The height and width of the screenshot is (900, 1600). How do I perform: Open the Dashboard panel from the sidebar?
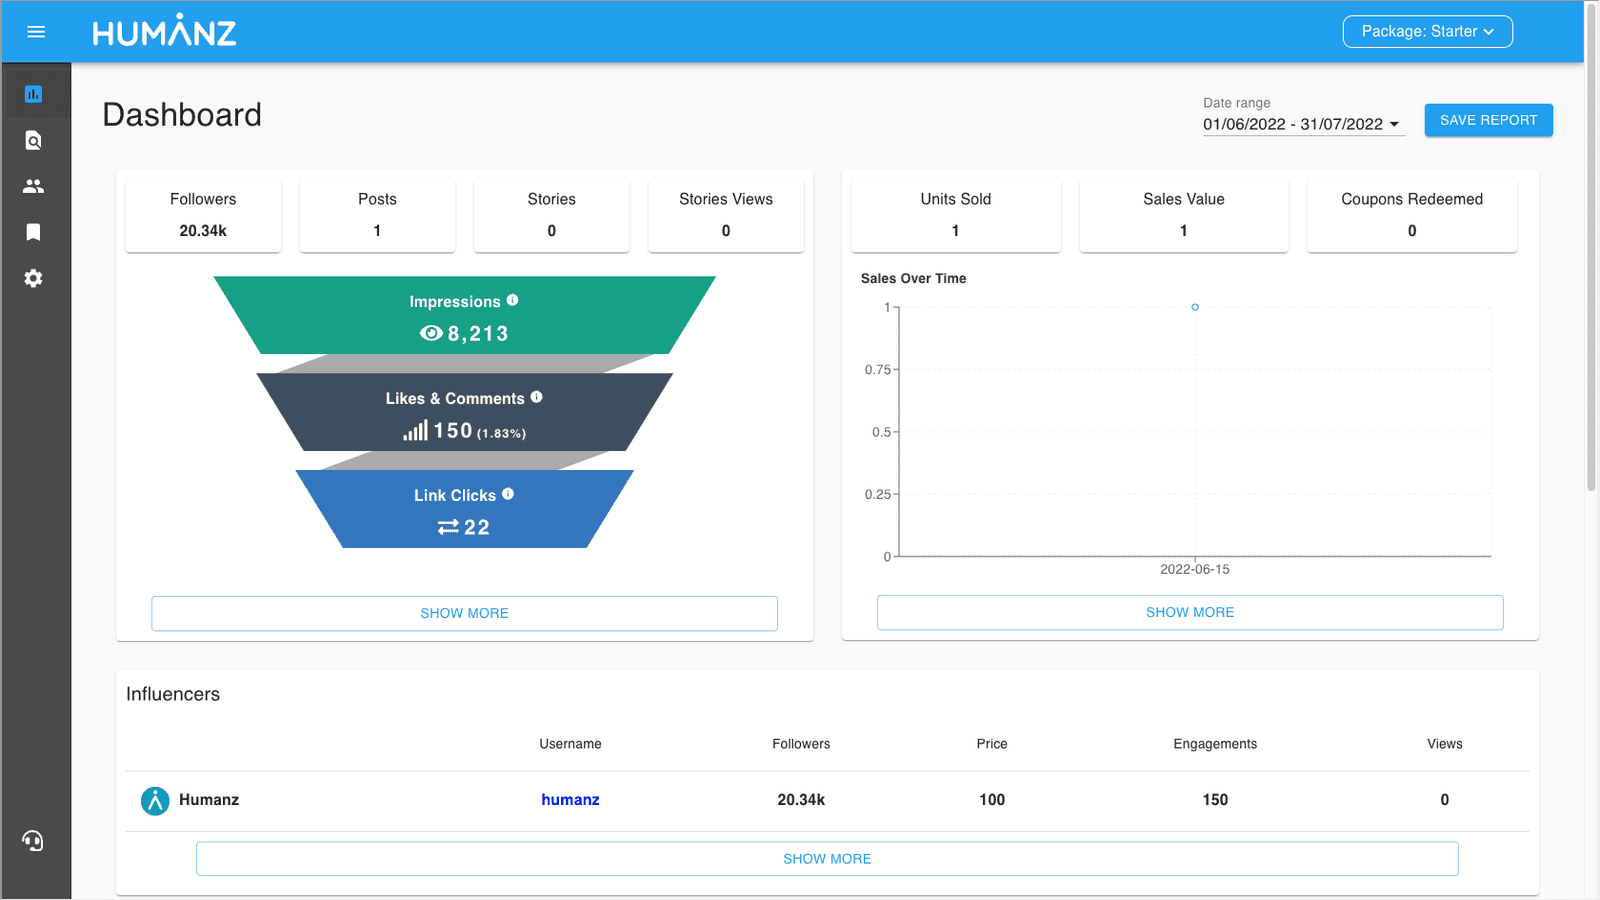pyautogui.click(x=35, y=92)
